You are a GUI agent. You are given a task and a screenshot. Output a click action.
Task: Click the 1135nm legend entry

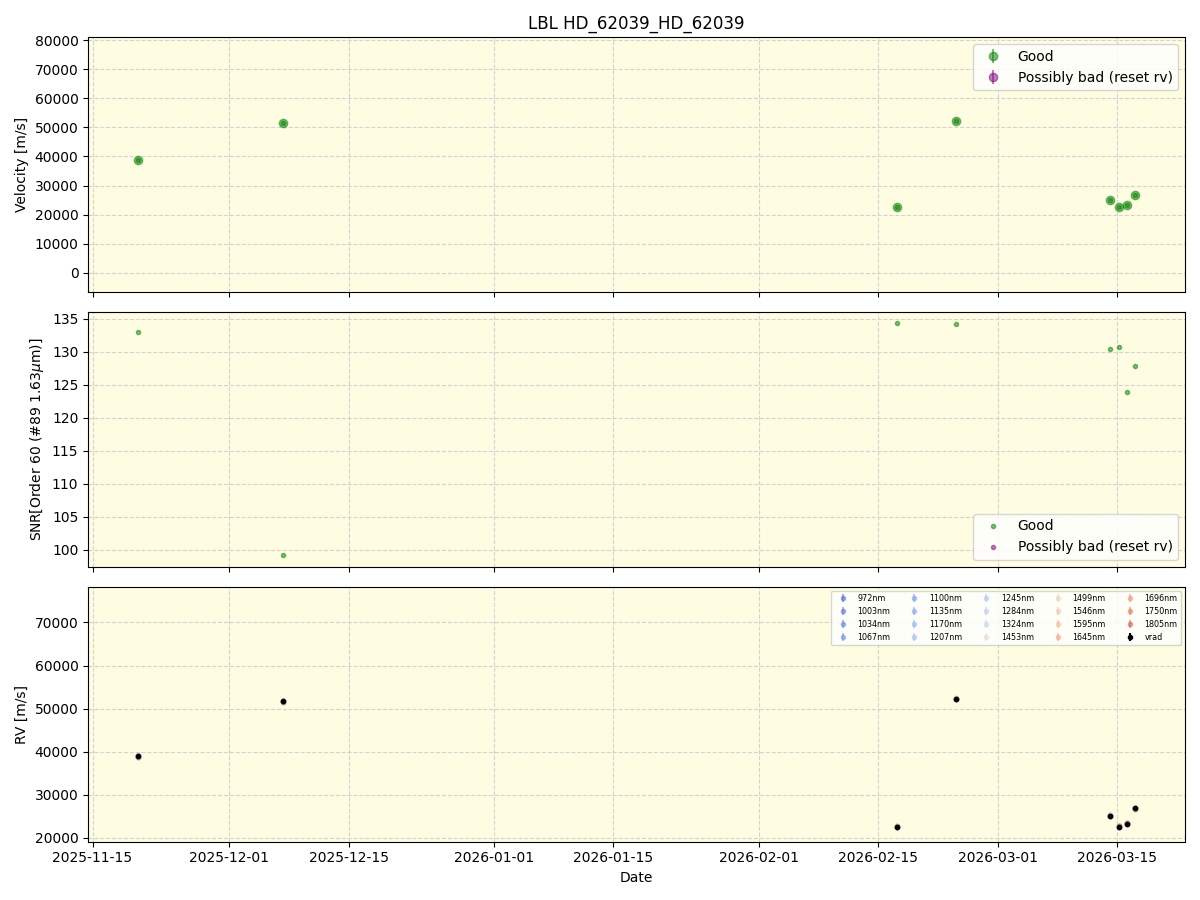(936, 611)
